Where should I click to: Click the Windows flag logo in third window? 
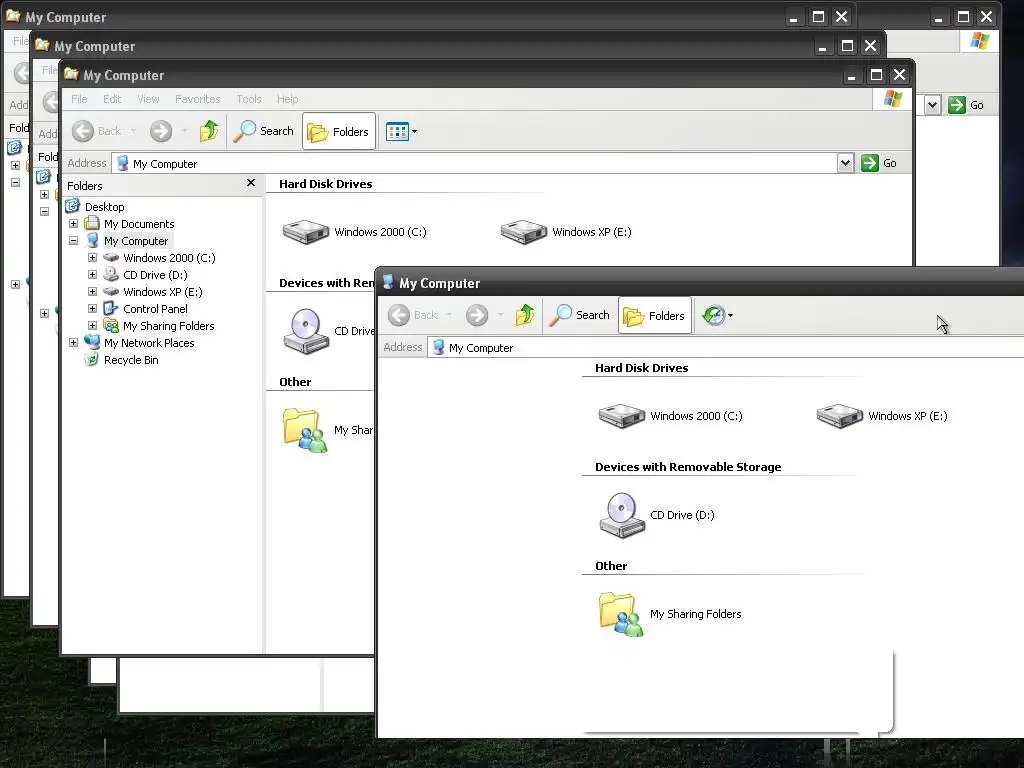(892, 99)
